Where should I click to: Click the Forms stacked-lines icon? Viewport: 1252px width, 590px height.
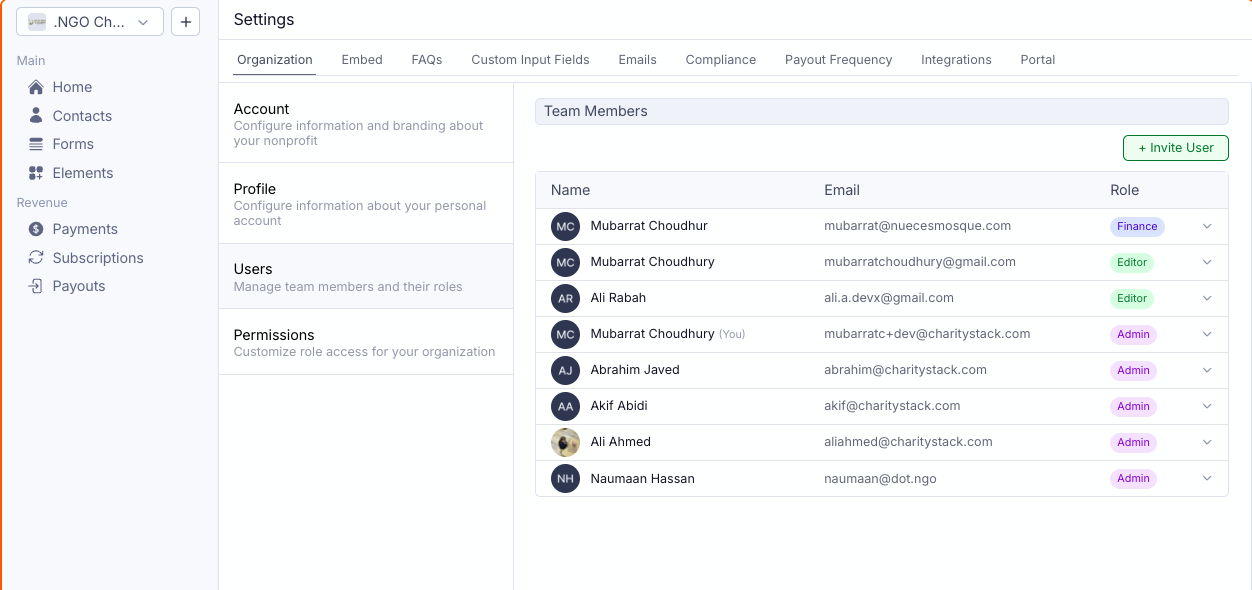36,144
